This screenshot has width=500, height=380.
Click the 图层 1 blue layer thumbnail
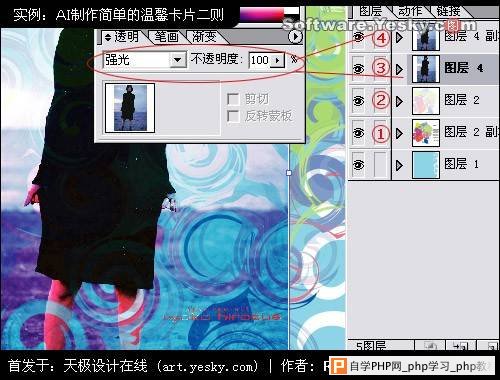point(426,165)
